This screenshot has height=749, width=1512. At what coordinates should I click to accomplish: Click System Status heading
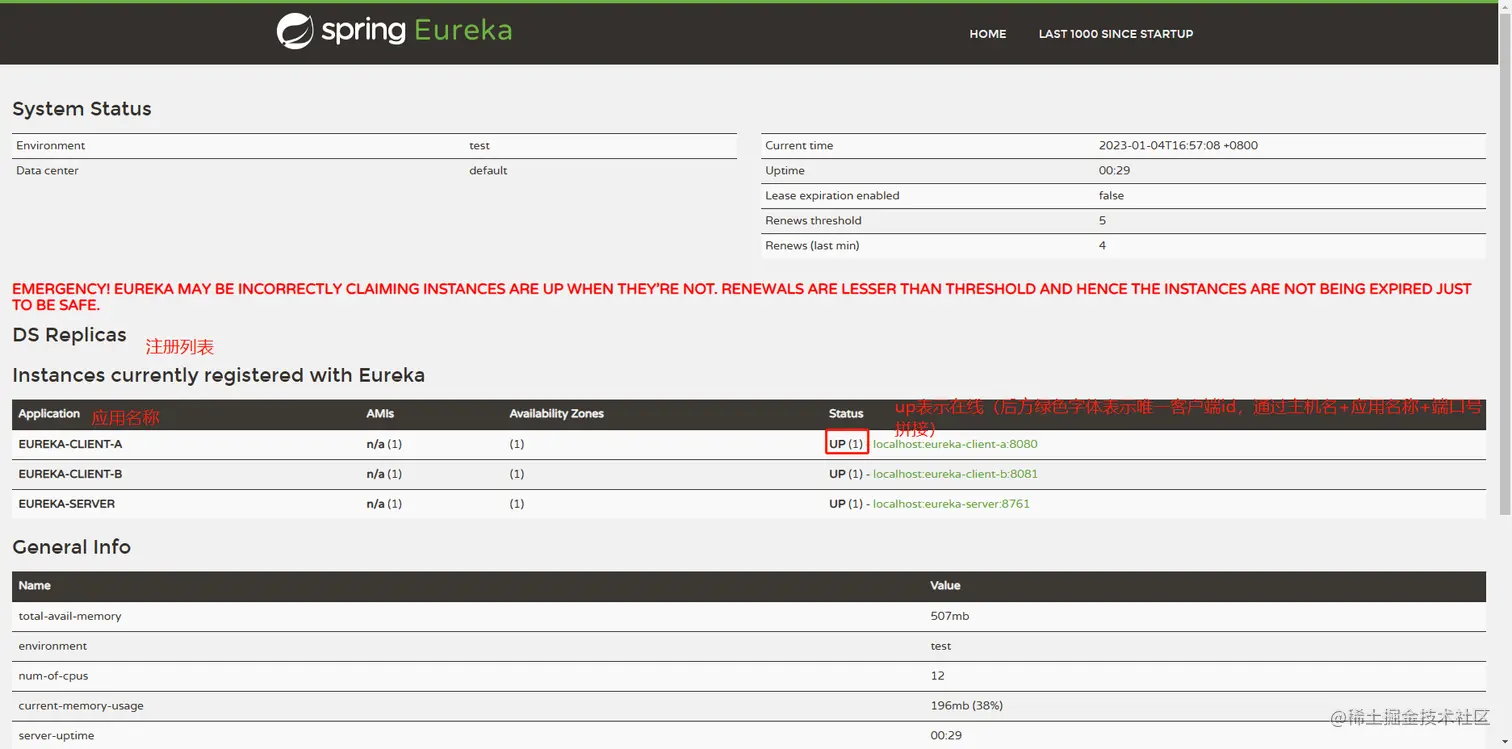tap(82, 109)
